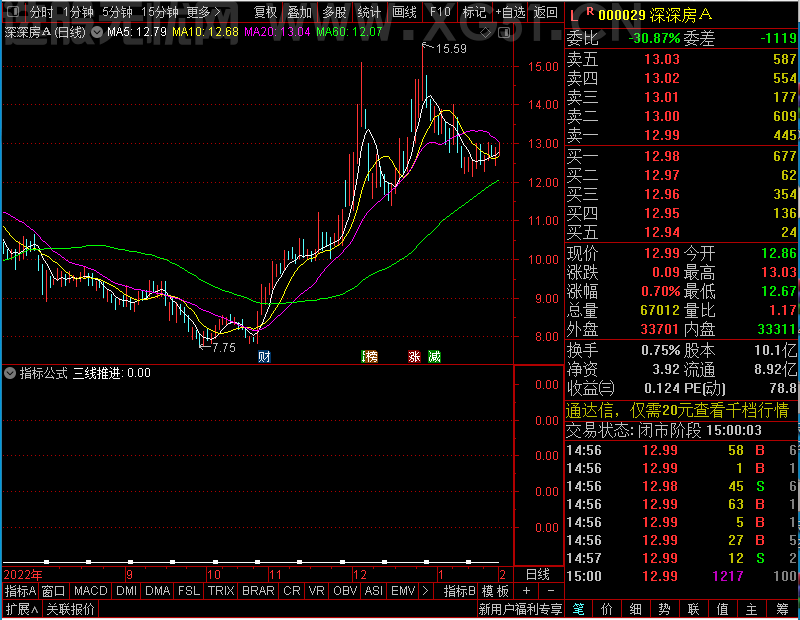Zoom in chart with plus button
Viewport: 800px width, 620px height.
pyautogui.click(x=527, y=591)
